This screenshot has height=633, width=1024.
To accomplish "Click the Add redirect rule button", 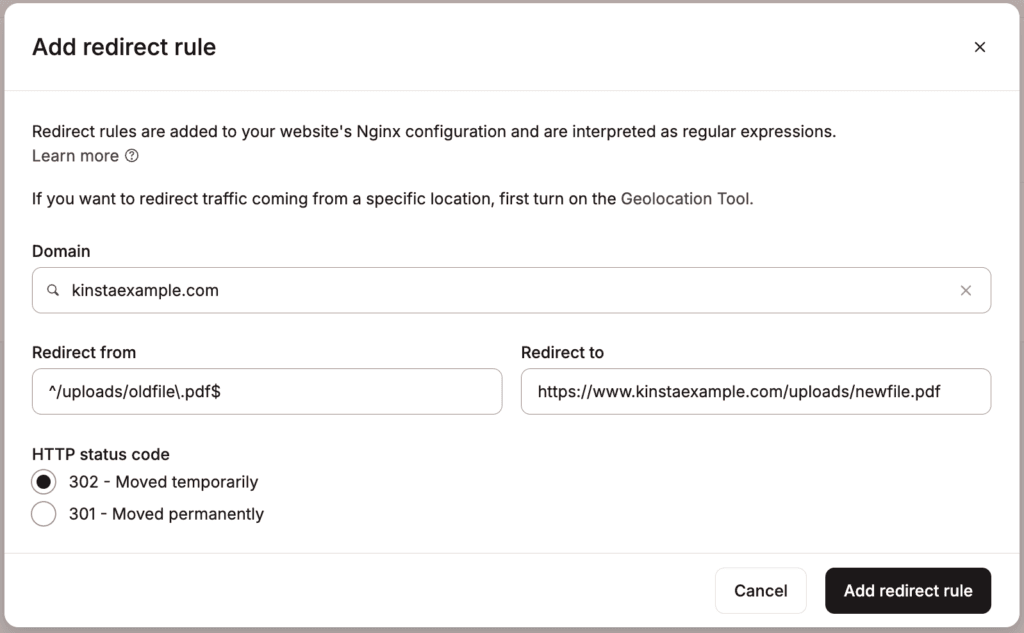I will click(x=907, y=590).
